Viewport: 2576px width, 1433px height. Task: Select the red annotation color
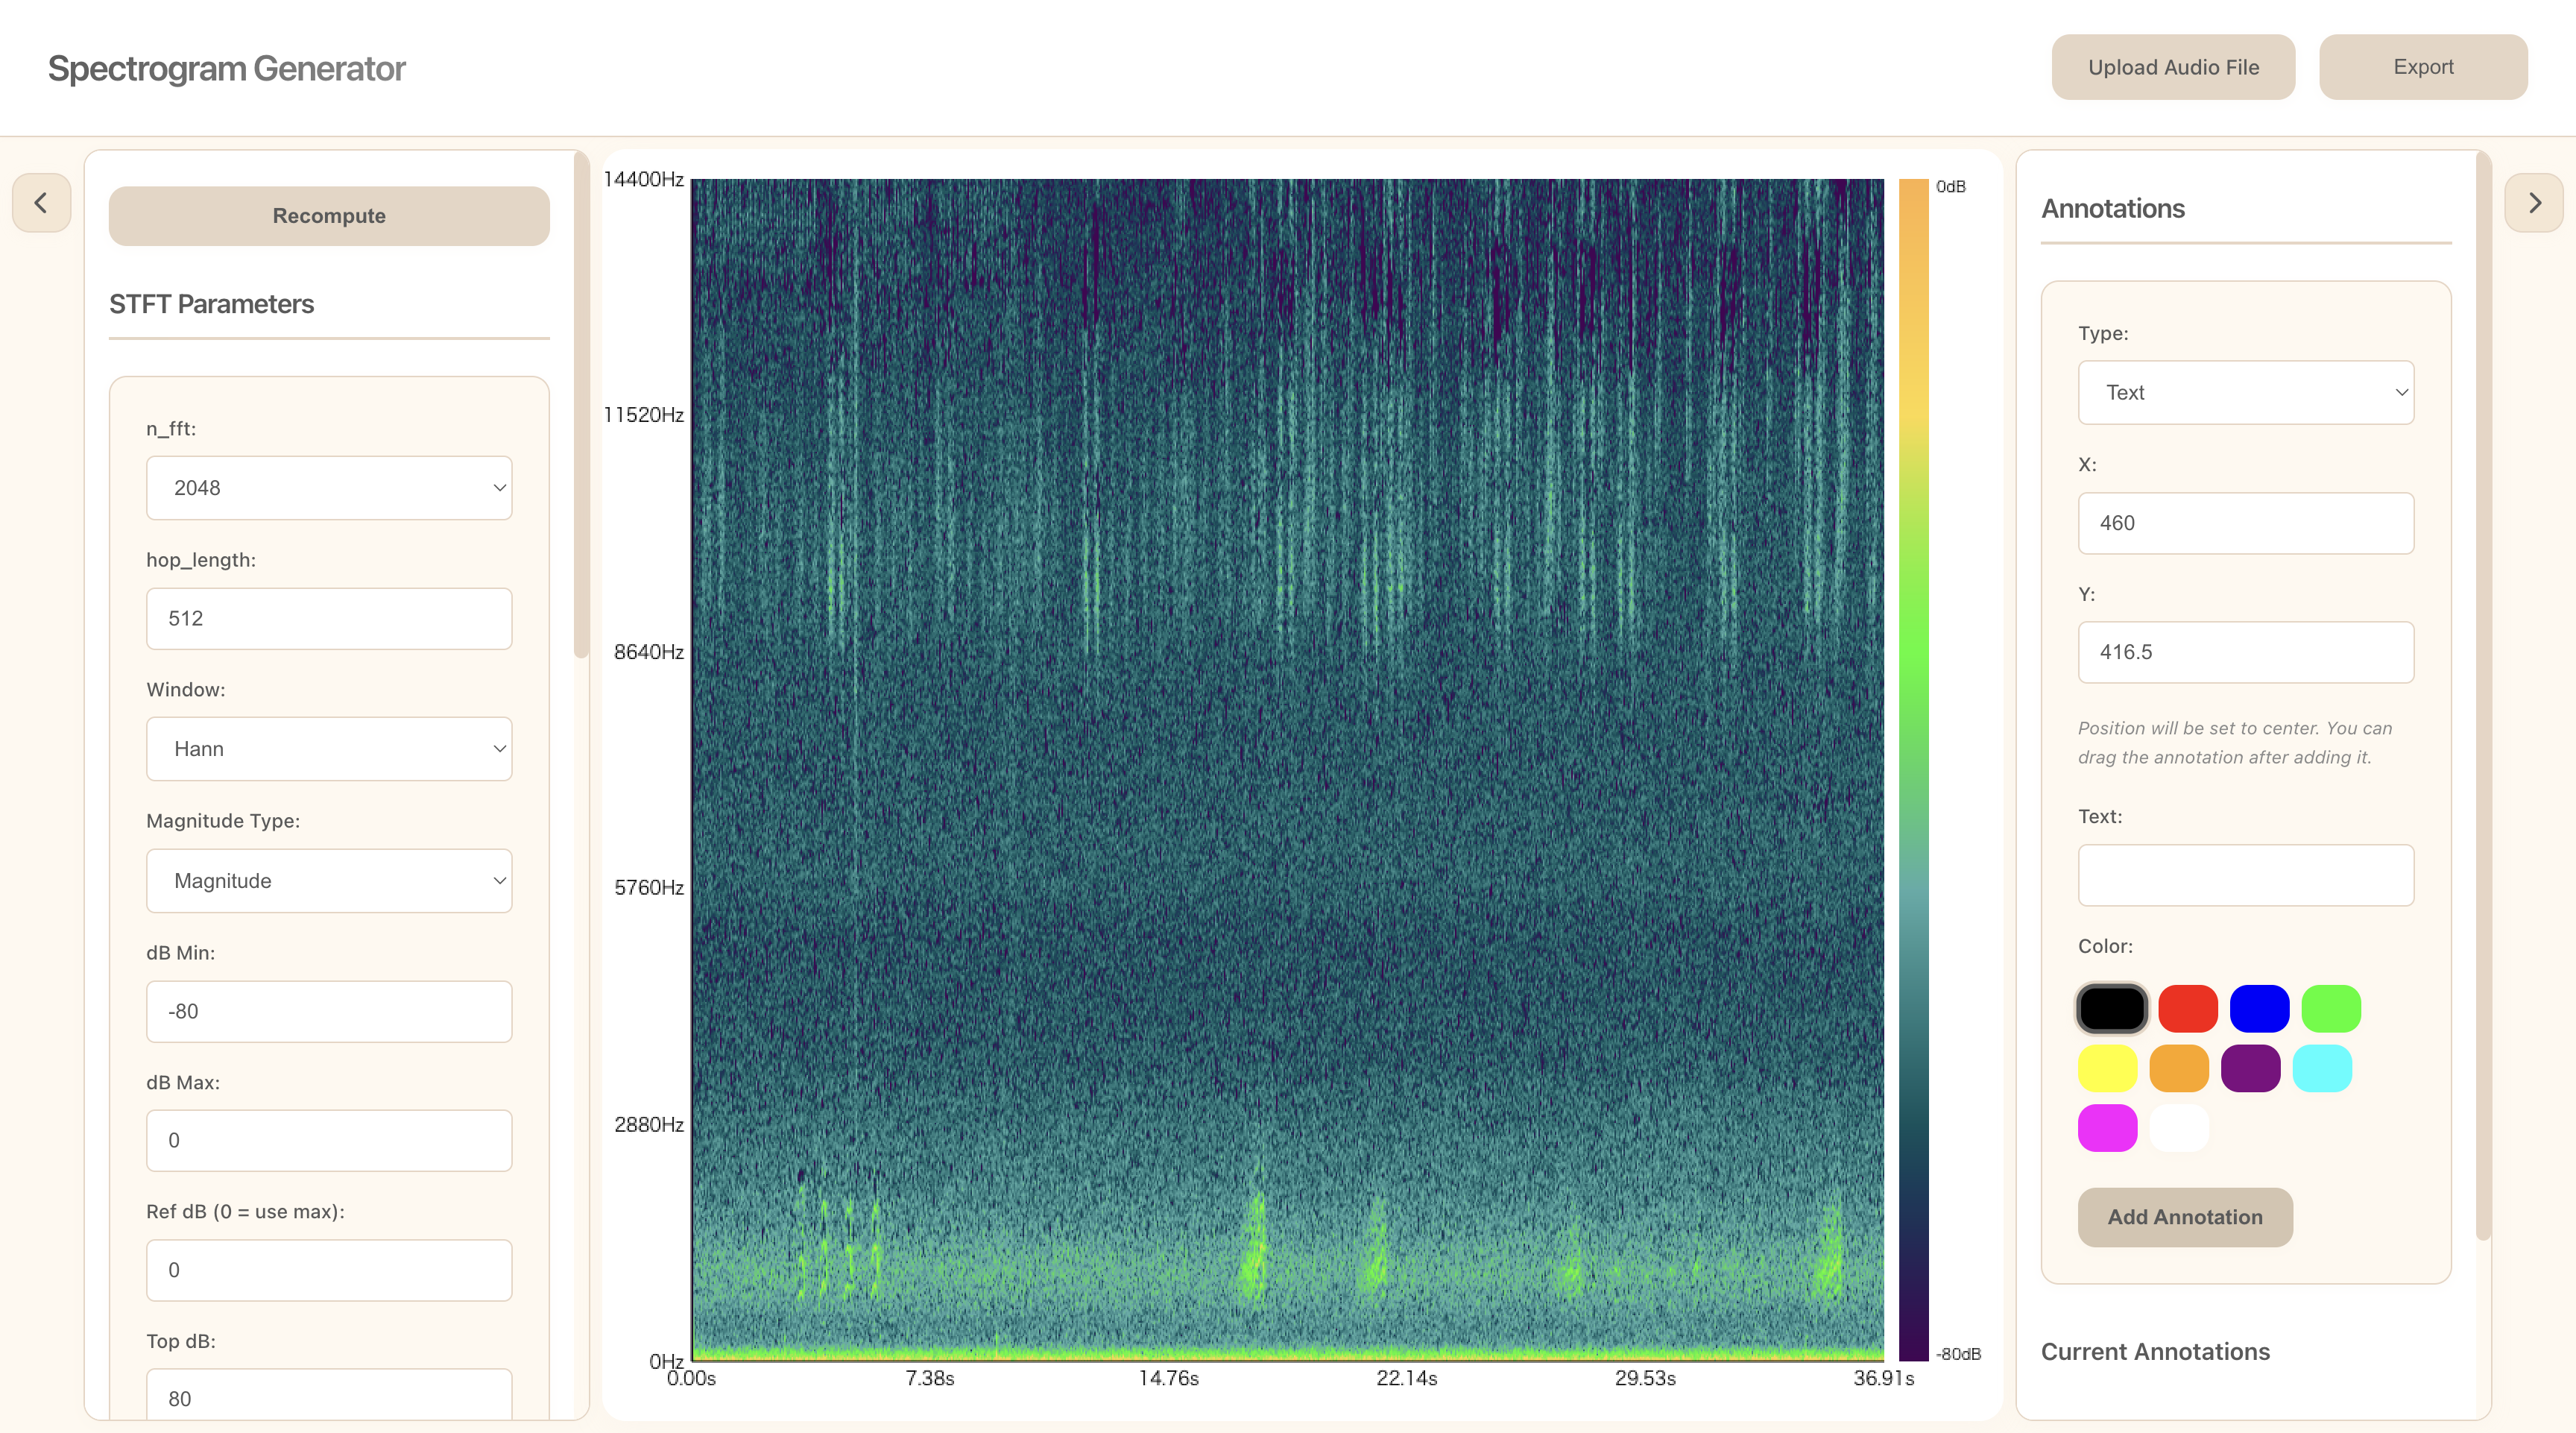pos(2188,1008)
